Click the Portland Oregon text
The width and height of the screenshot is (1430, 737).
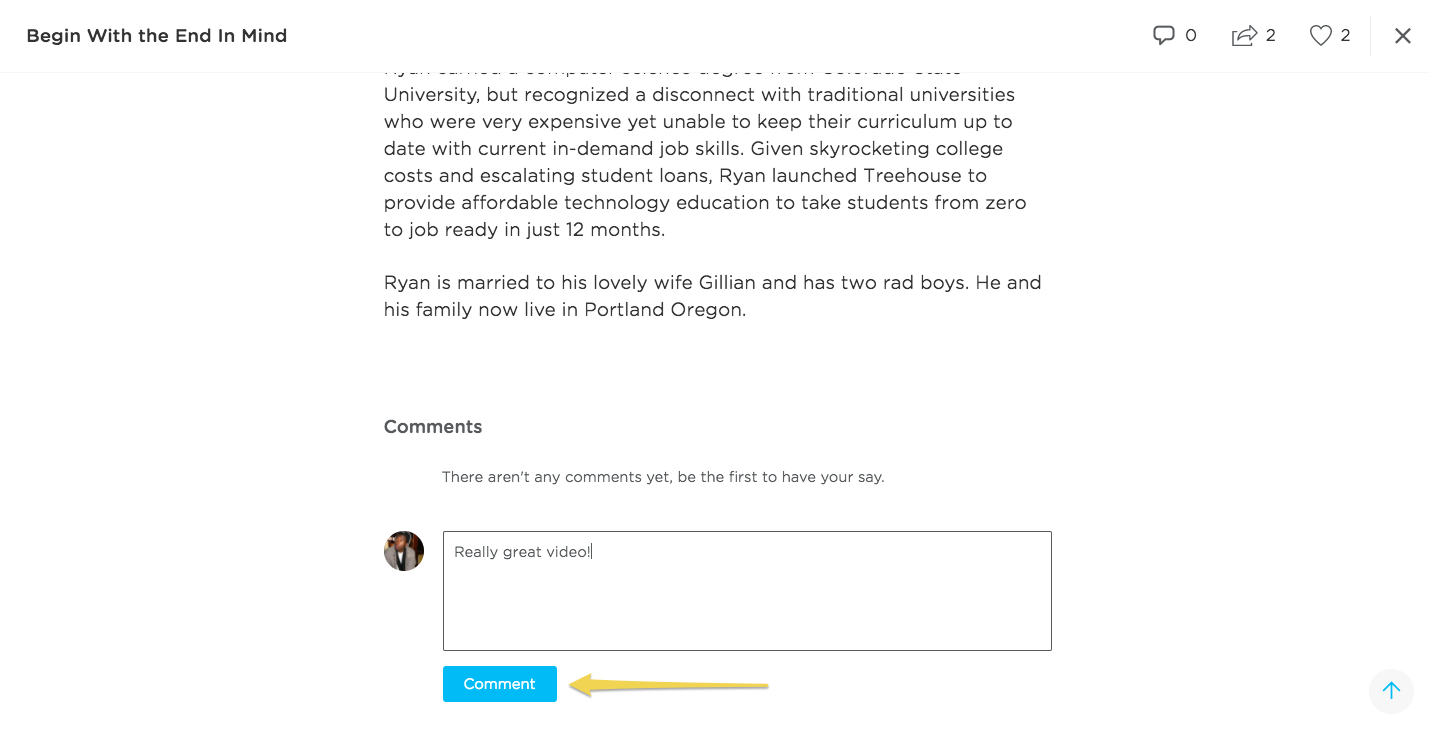click(665, 310)
